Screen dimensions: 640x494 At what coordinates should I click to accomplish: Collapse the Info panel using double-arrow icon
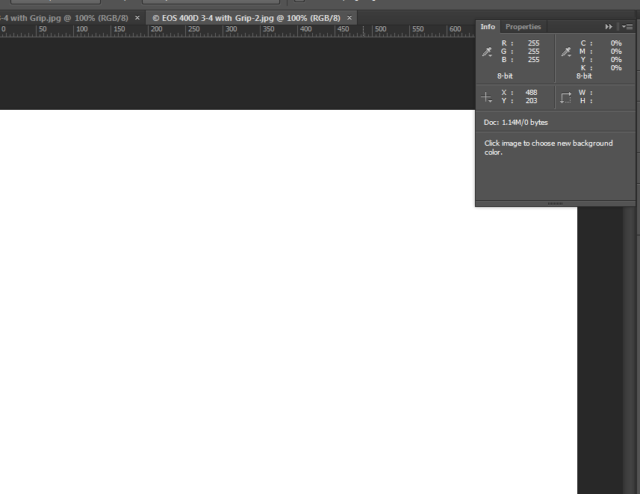[x=609, y=27]
